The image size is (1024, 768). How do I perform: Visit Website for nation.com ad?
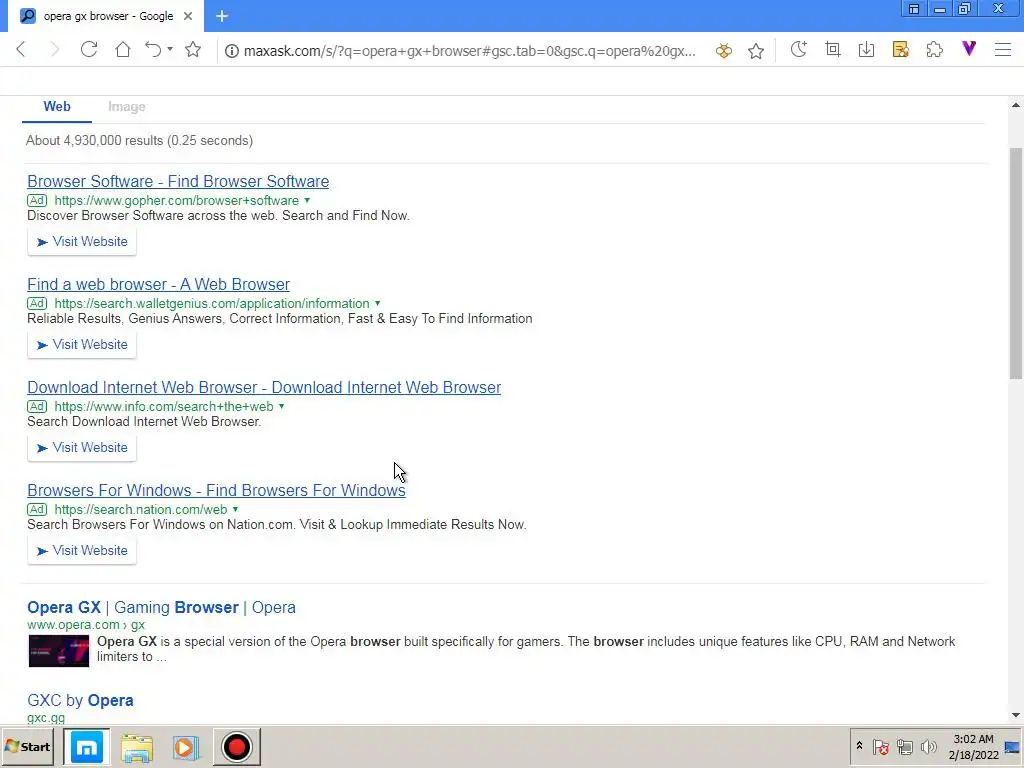pos(82,551)
